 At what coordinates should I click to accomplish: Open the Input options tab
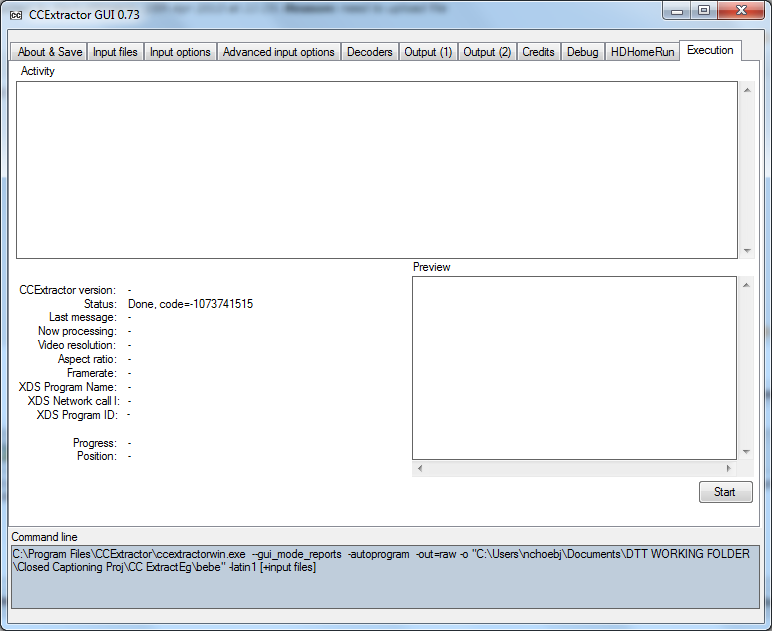click(x=180, y=52)
